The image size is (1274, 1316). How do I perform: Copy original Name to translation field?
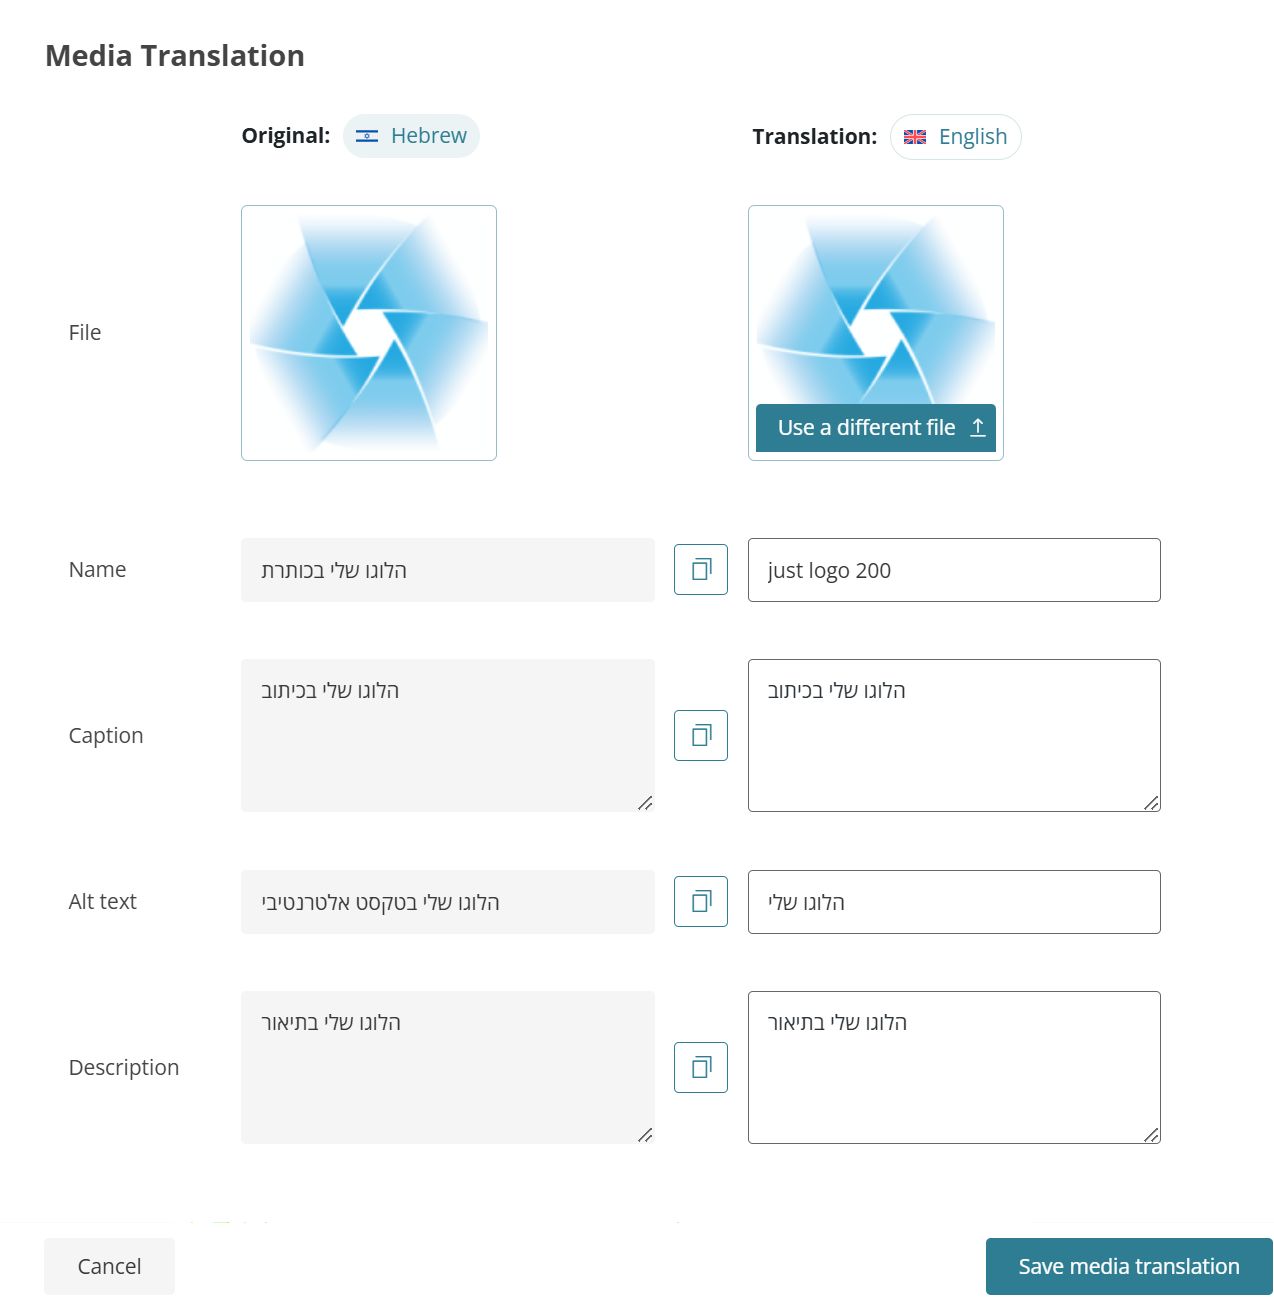701,570
